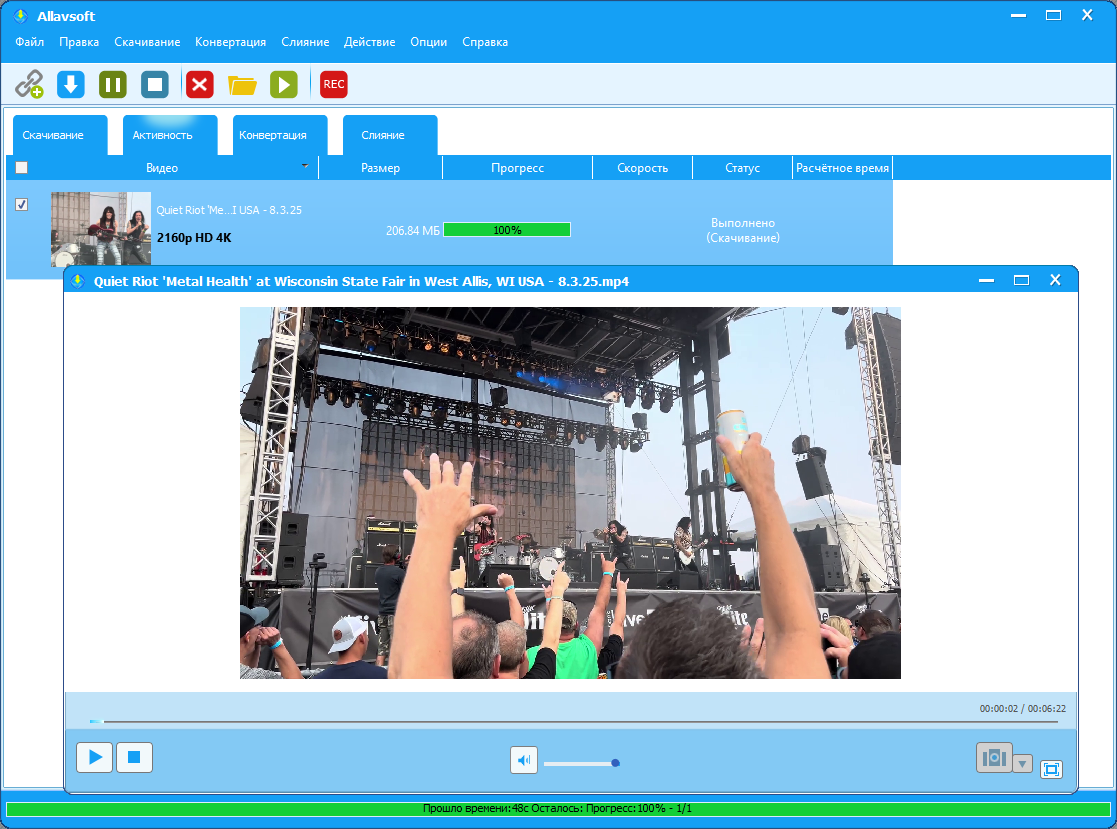Image resolution: width=1117 pixels, height=829 pixels.
Task: Adjust the volume slider handle
Action: (x=615, y=763)
